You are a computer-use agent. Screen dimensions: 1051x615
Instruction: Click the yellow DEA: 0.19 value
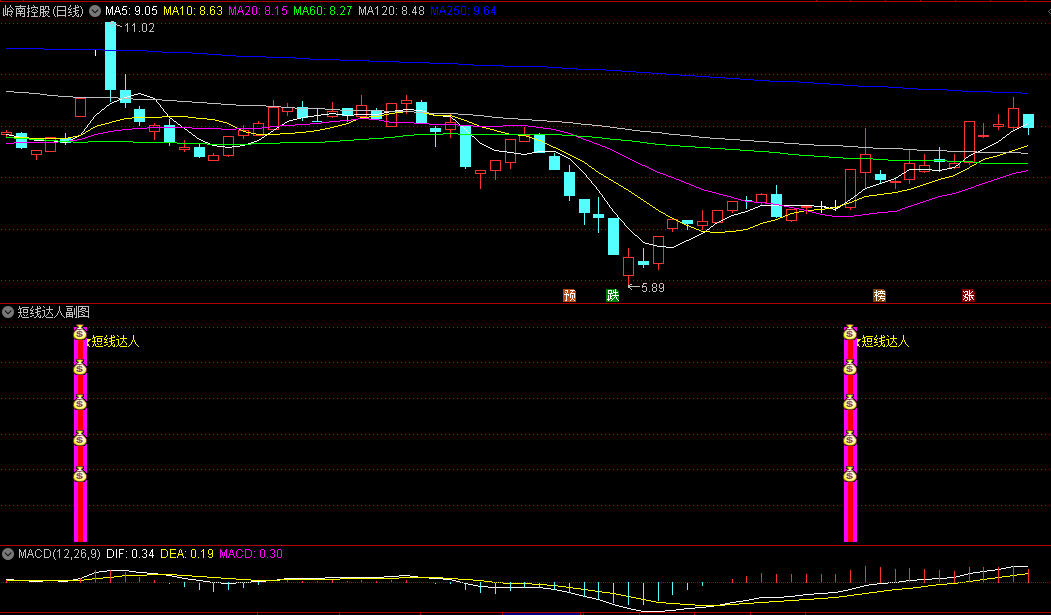187,554
